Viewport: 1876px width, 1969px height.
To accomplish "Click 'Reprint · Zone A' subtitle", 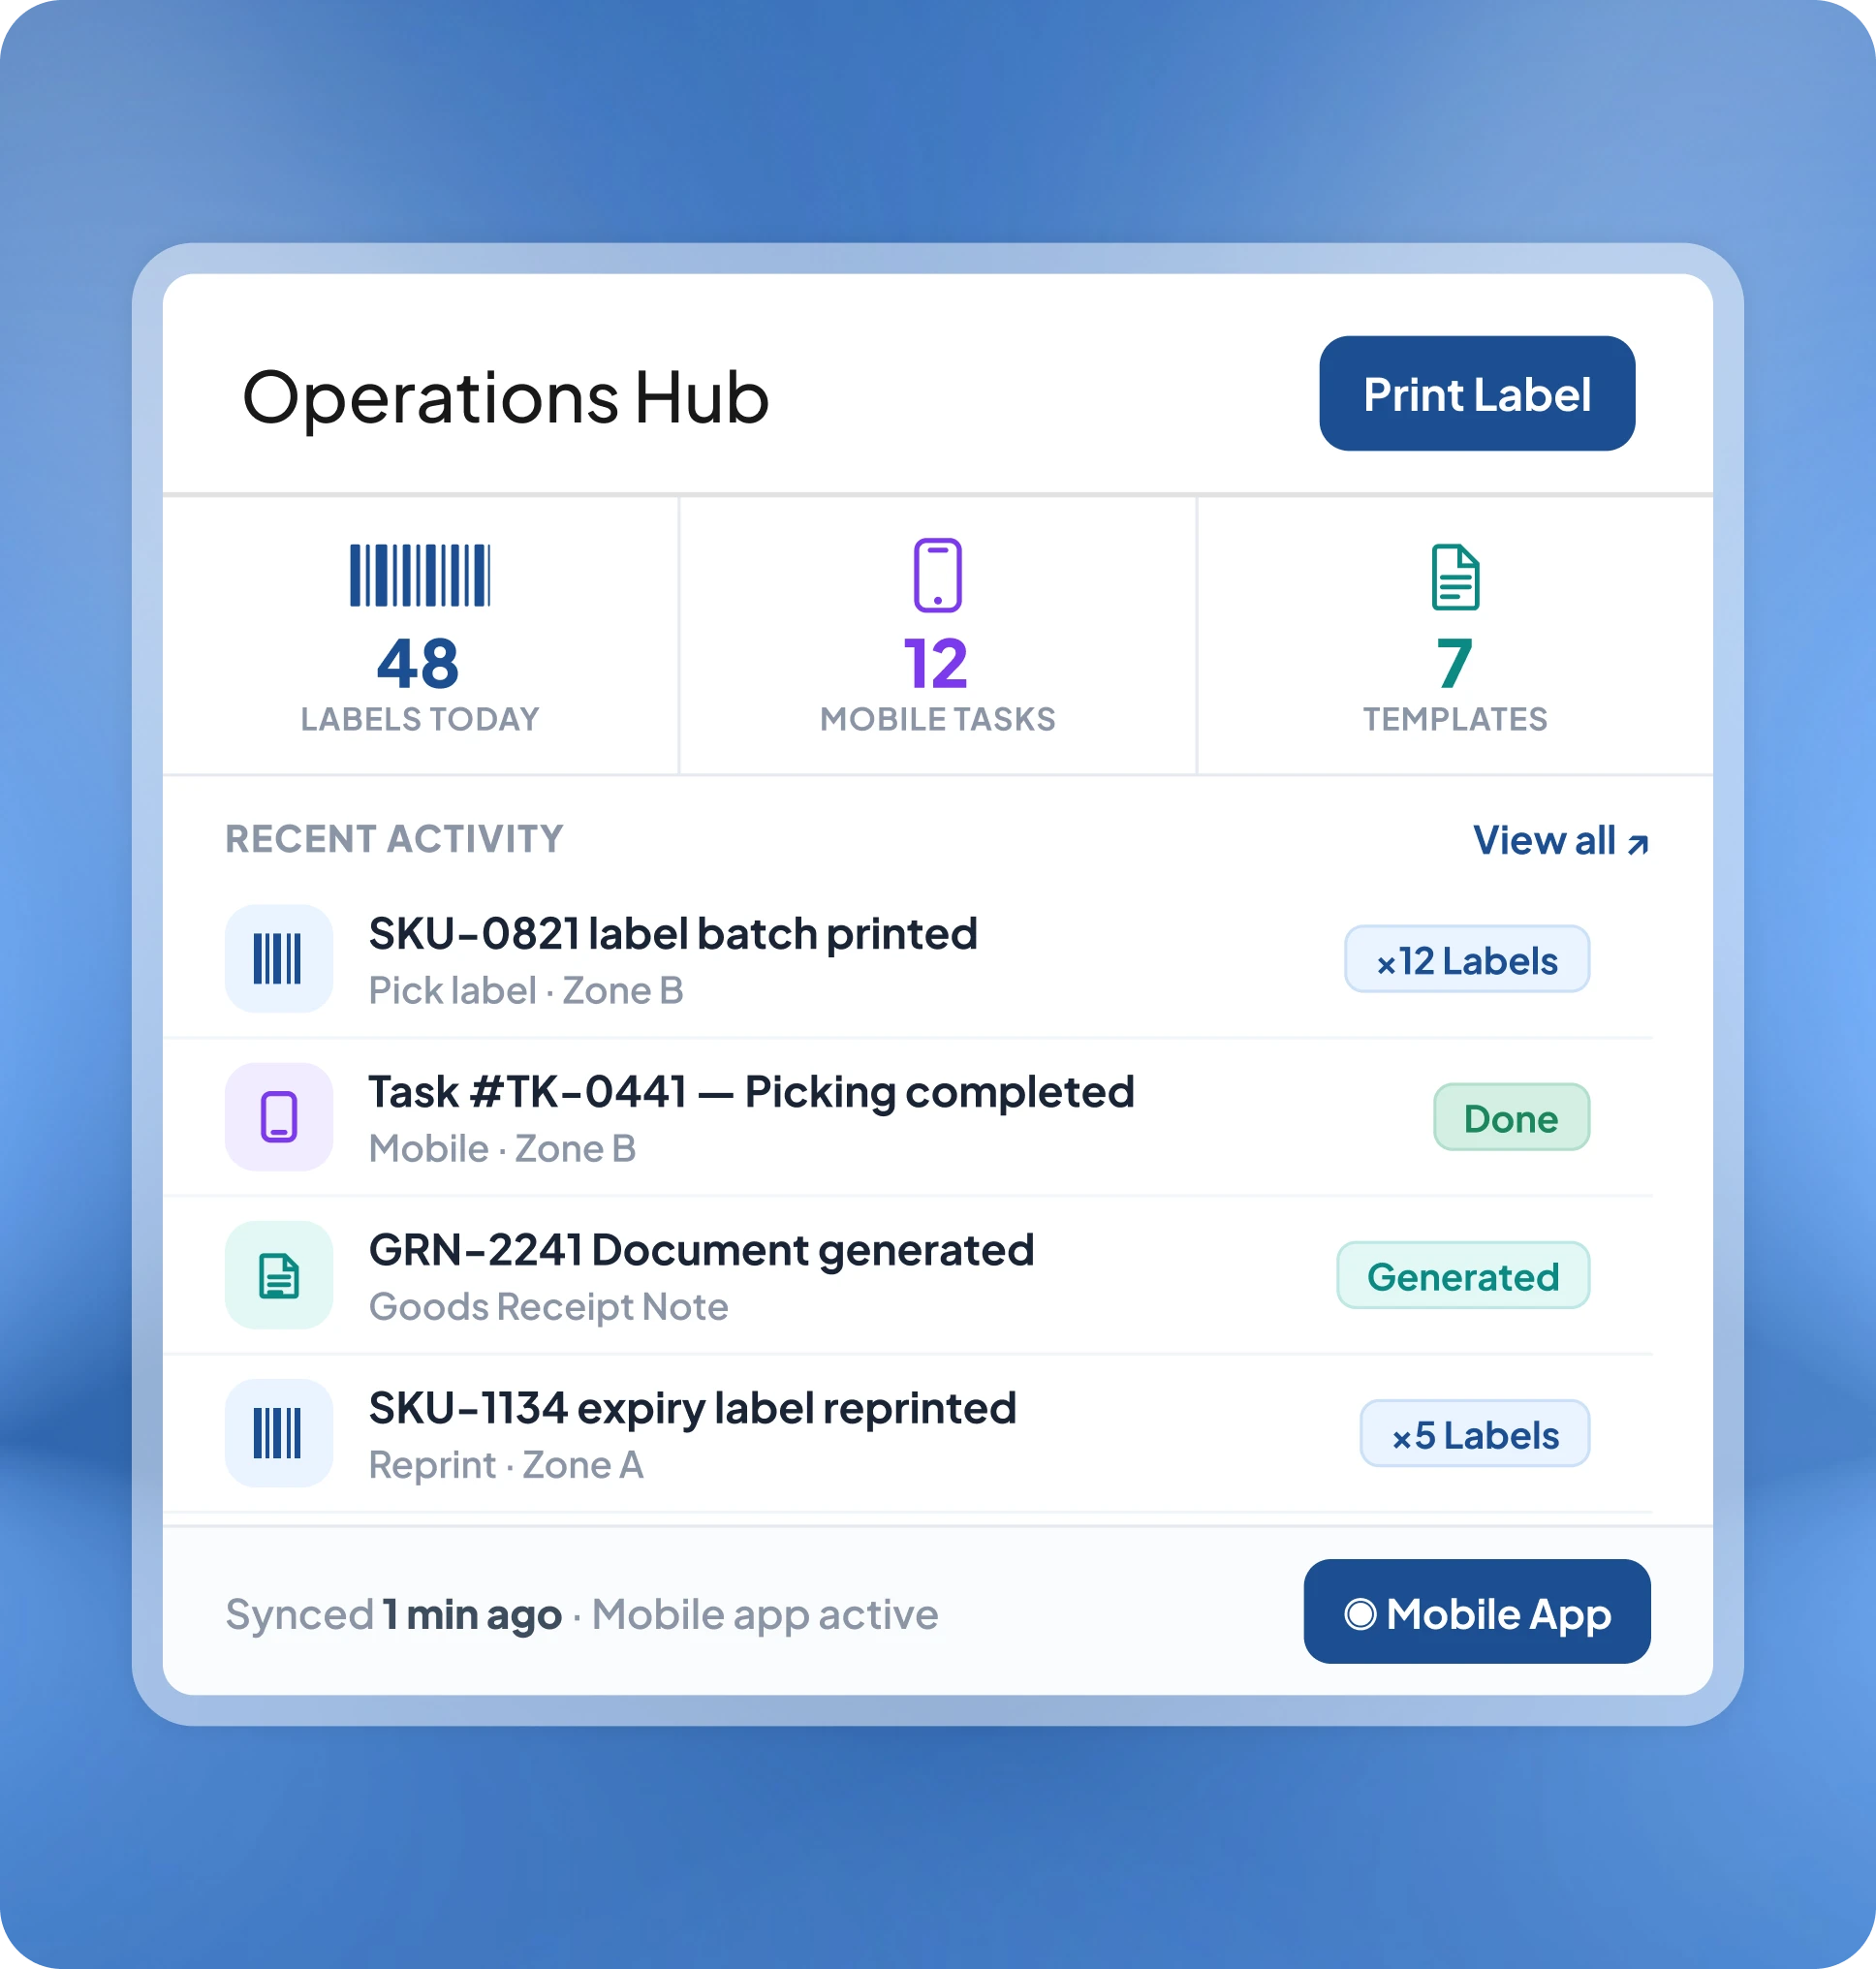I will click(506, 1465).
